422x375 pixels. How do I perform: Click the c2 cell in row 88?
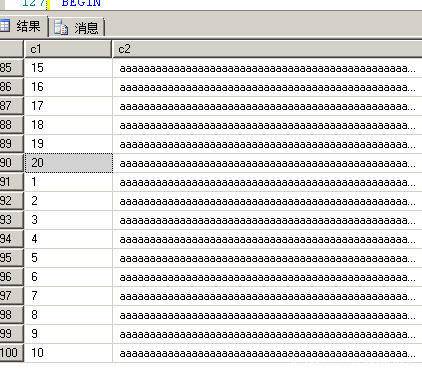267,125
